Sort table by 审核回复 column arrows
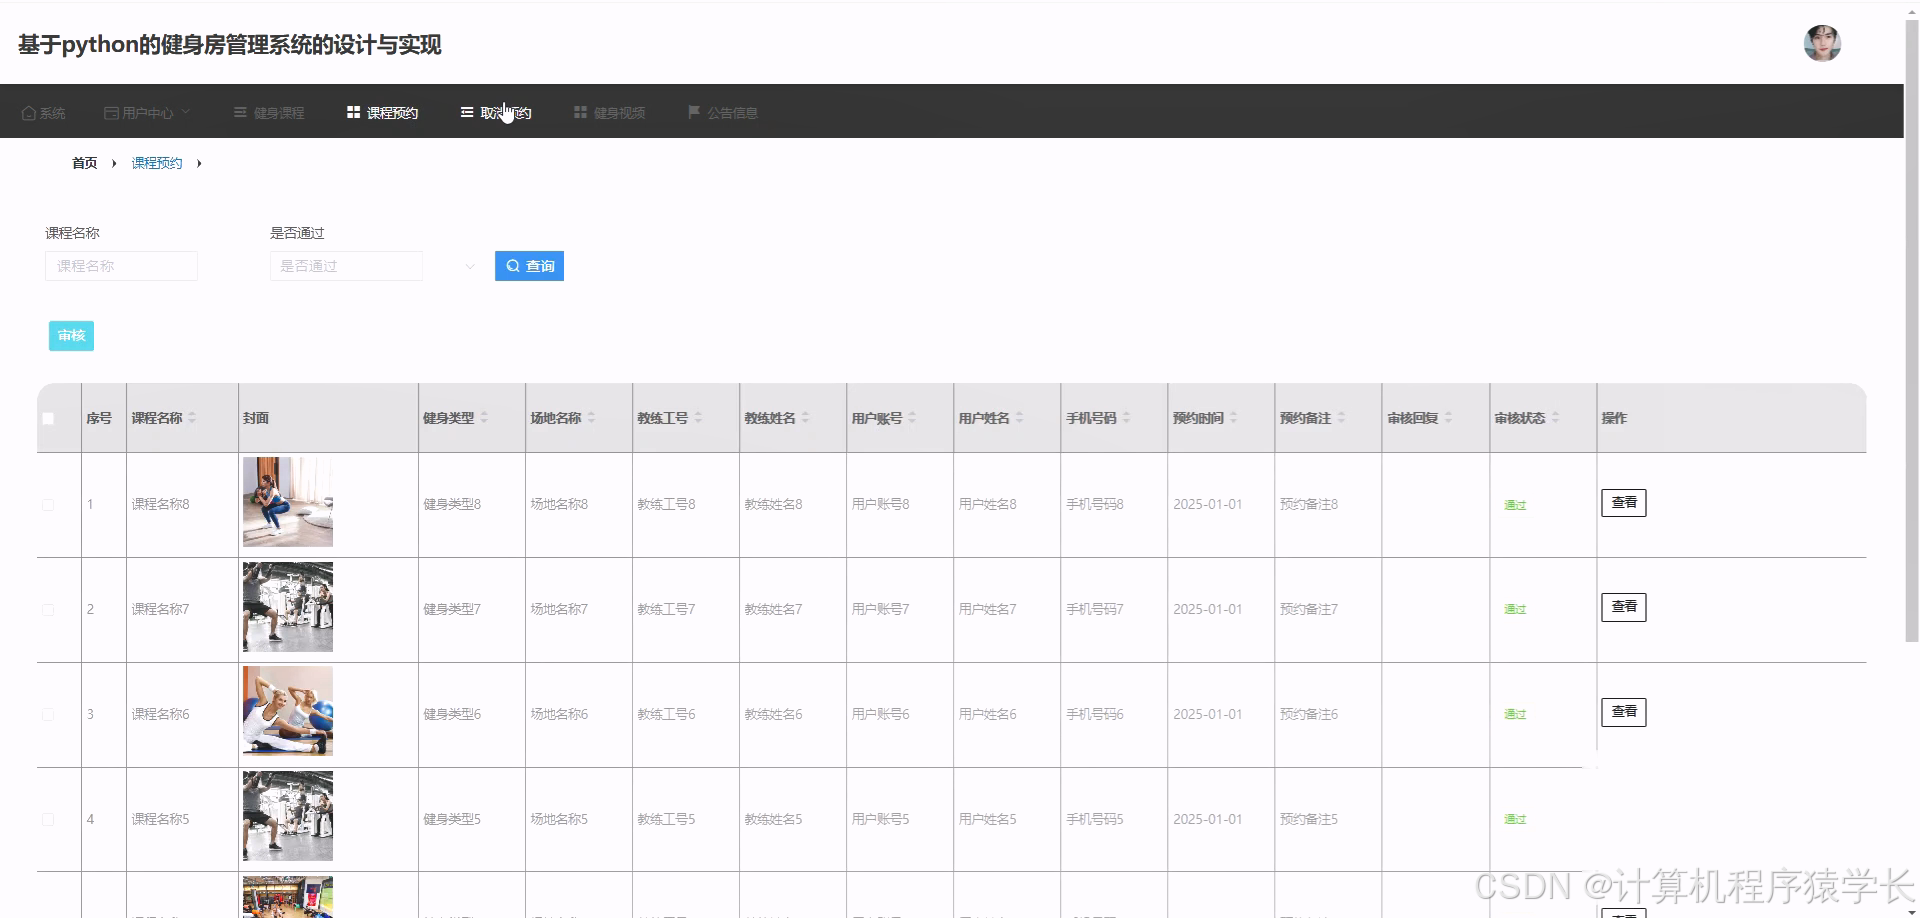Screen dimensions: 1920x918 1448,418
